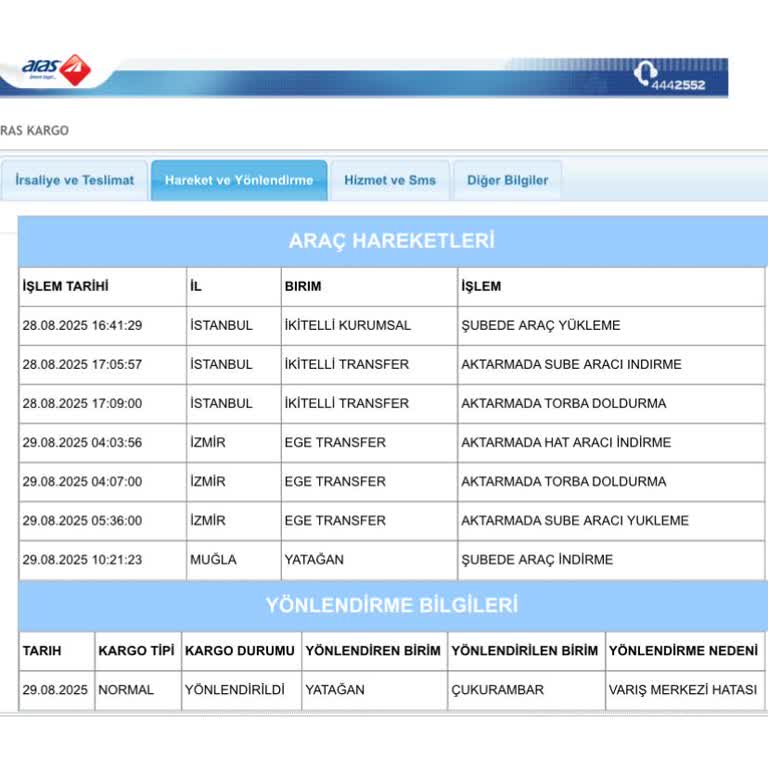Click the YÖNLENDİRİLDİ cargo status cell

tap(235, 689)
